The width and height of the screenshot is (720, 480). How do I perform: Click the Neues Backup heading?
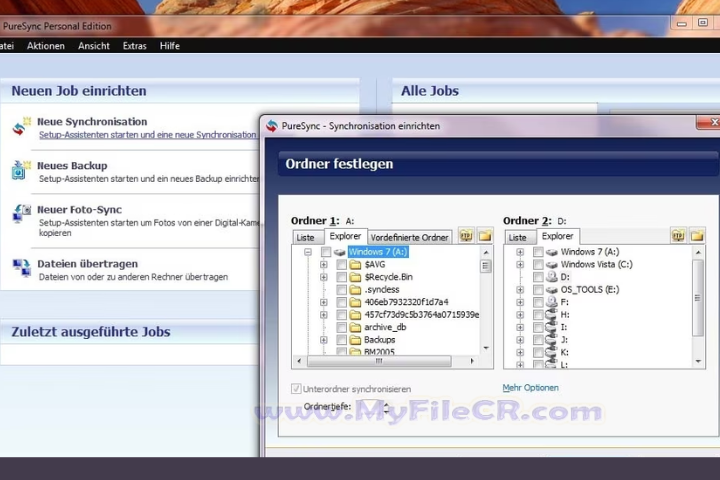[x=72, y=165]
